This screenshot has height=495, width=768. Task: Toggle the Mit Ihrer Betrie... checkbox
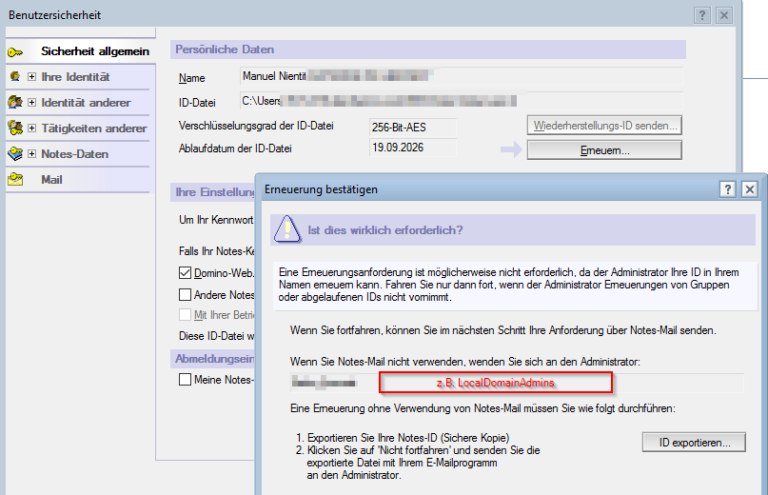[185, 314]
